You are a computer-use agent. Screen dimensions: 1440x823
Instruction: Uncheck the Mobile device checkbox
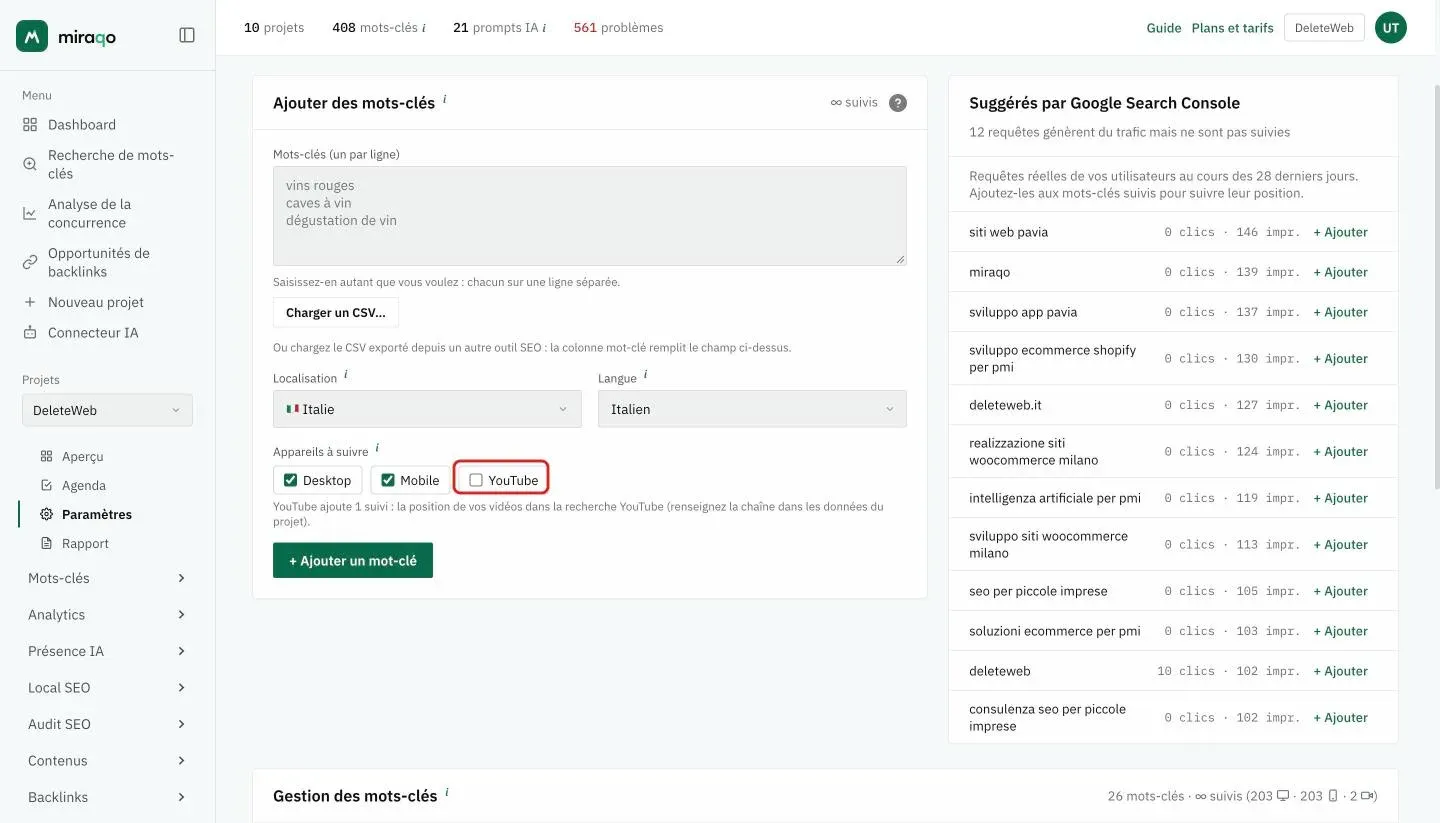pos(388,480)
